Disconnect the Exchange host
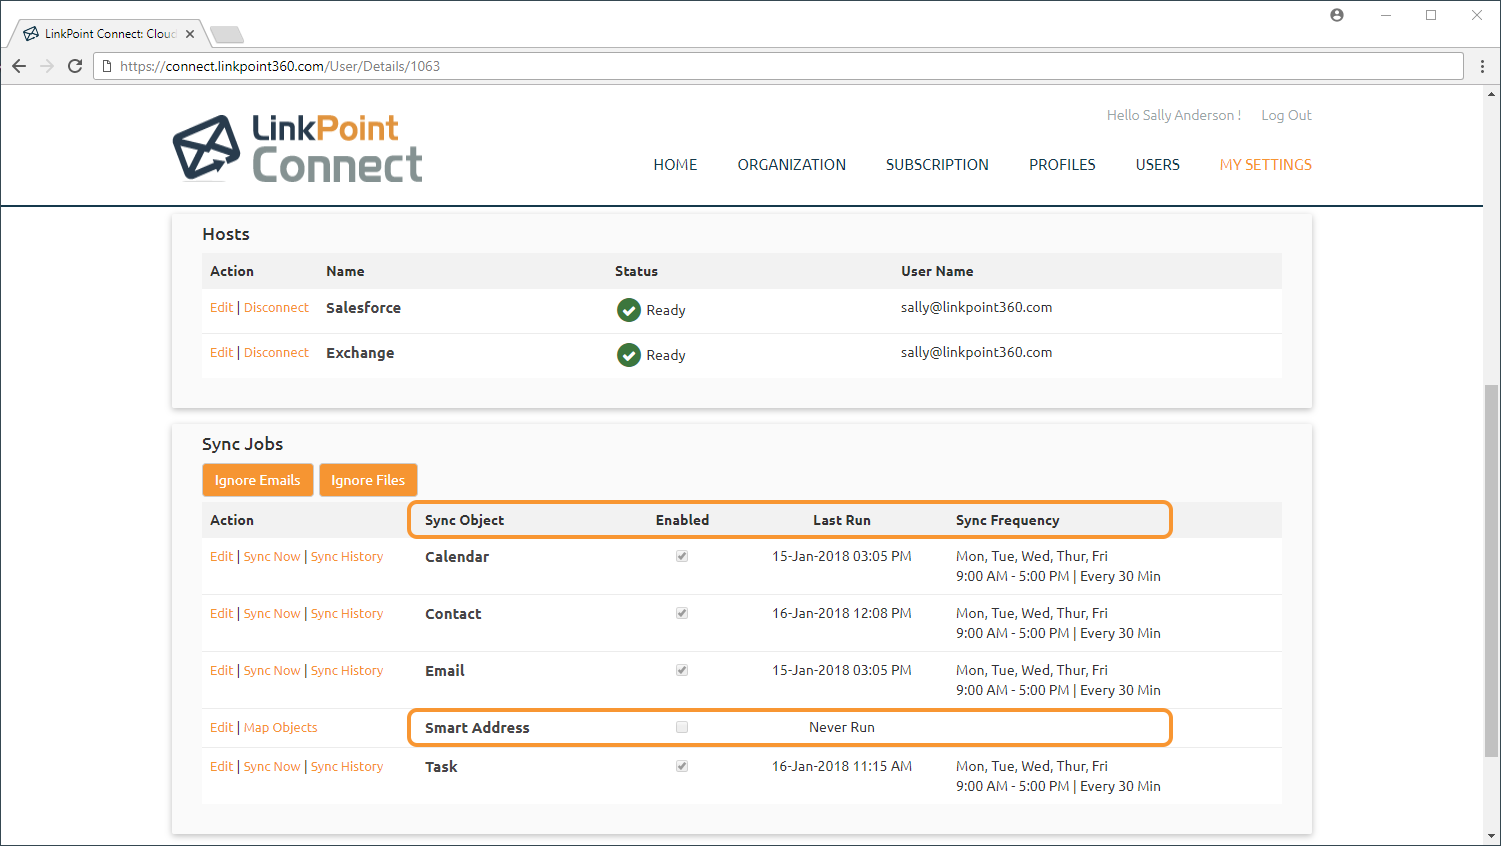 point(276,353)
